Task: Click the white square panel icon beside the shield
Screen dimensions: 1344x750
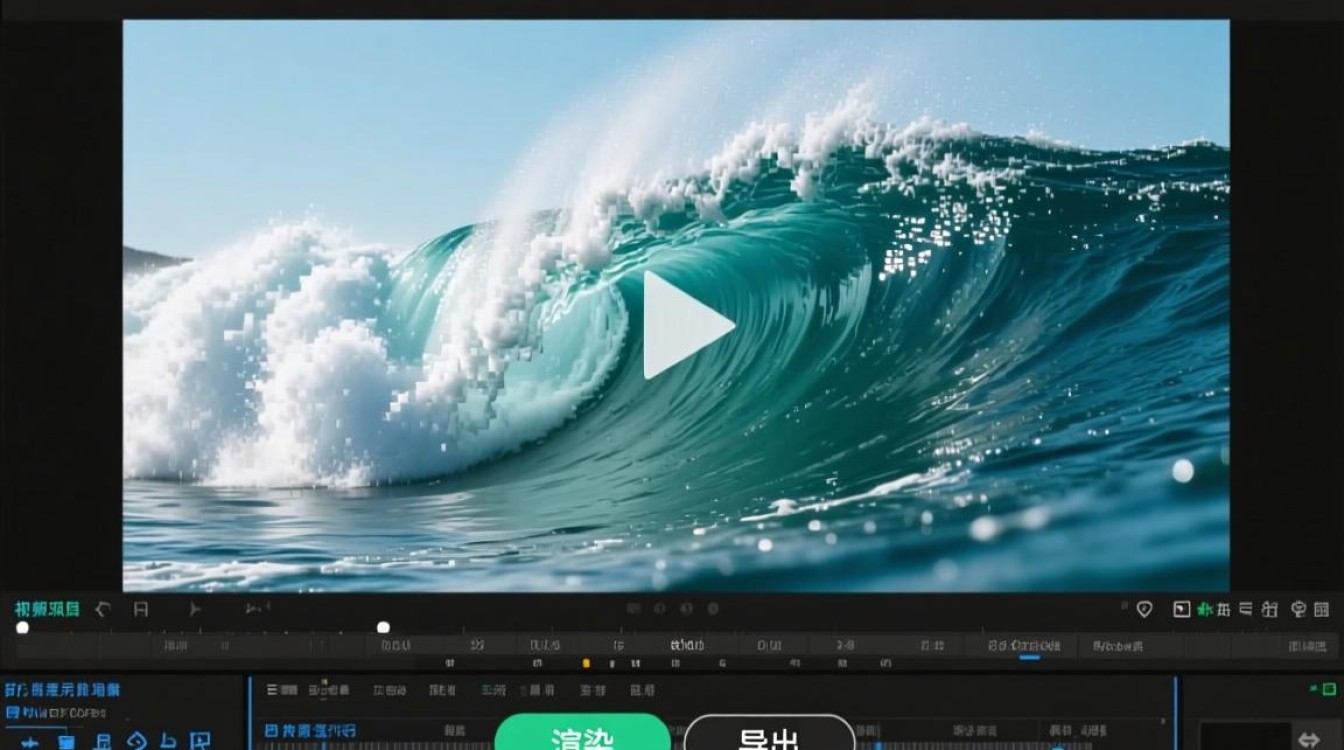Action: pyautogui.click(x=1181, y=609)
